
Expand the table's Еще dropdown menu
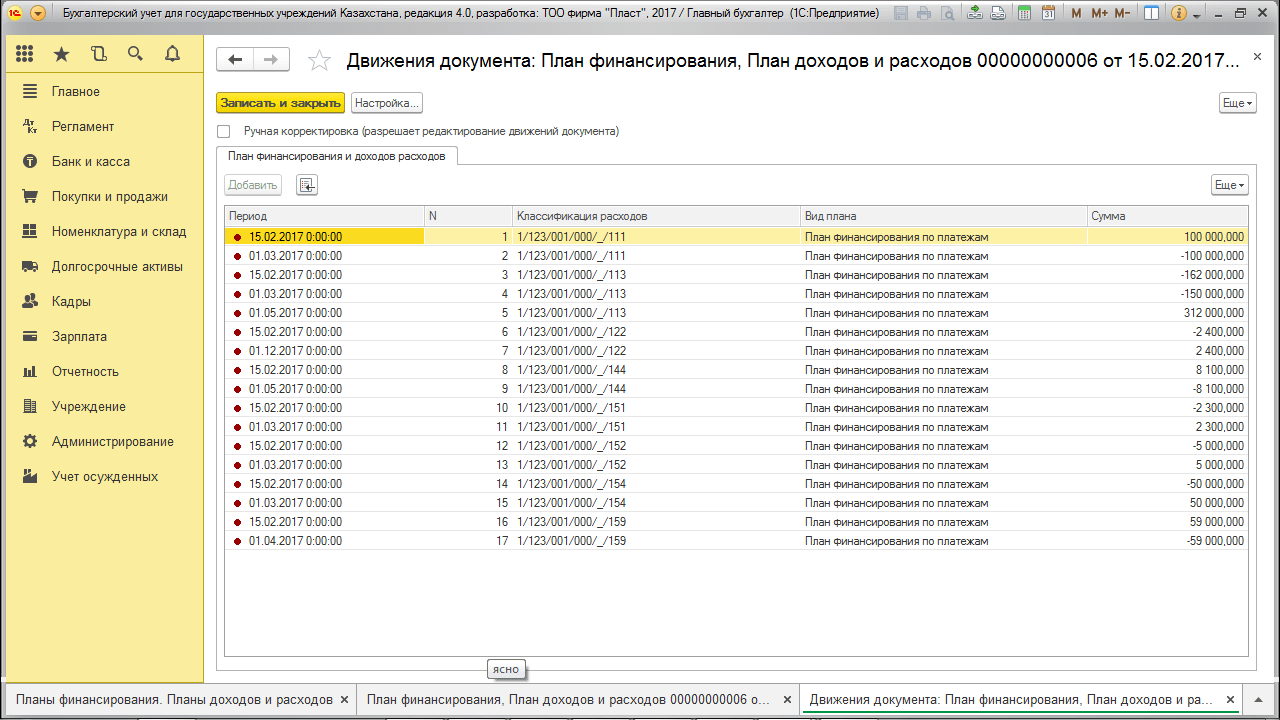1229,185
